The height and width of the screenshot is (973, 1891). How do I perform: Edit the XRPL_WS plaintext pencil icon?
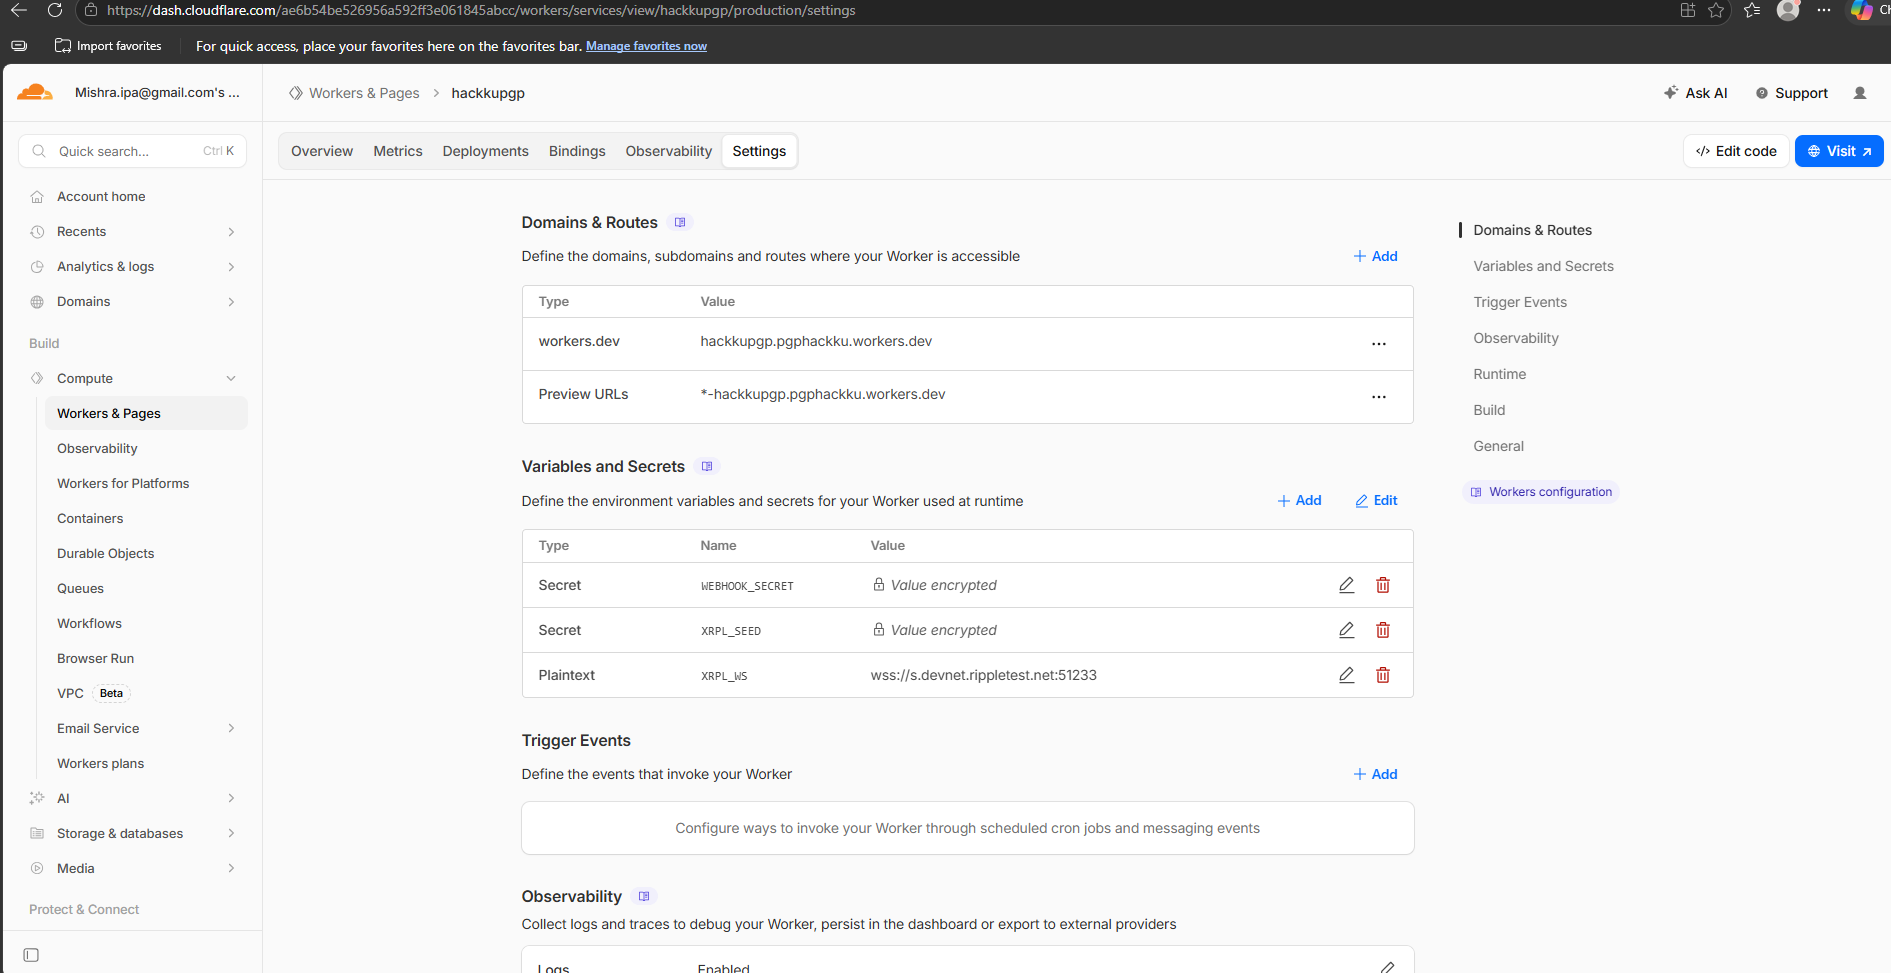click(x=1347, y=675)
